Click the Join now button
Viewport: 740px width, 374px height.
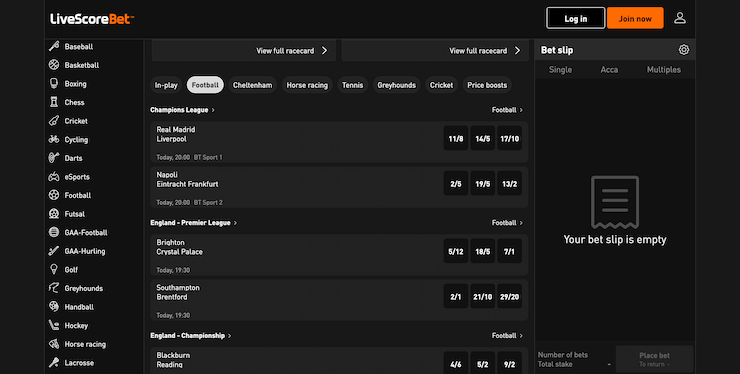point(635,18)
